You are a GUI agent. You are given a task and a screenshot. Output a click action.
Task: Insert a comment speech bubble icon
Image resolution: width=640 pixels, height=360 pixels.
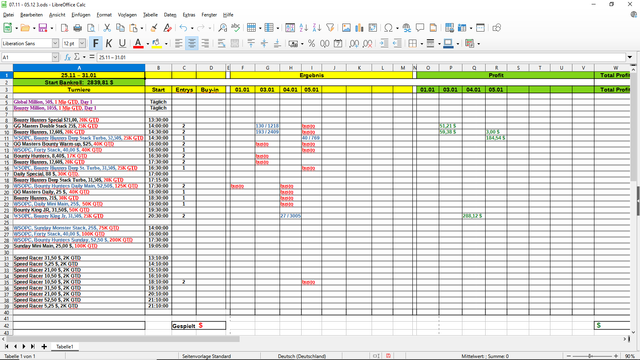pos(420,28)
